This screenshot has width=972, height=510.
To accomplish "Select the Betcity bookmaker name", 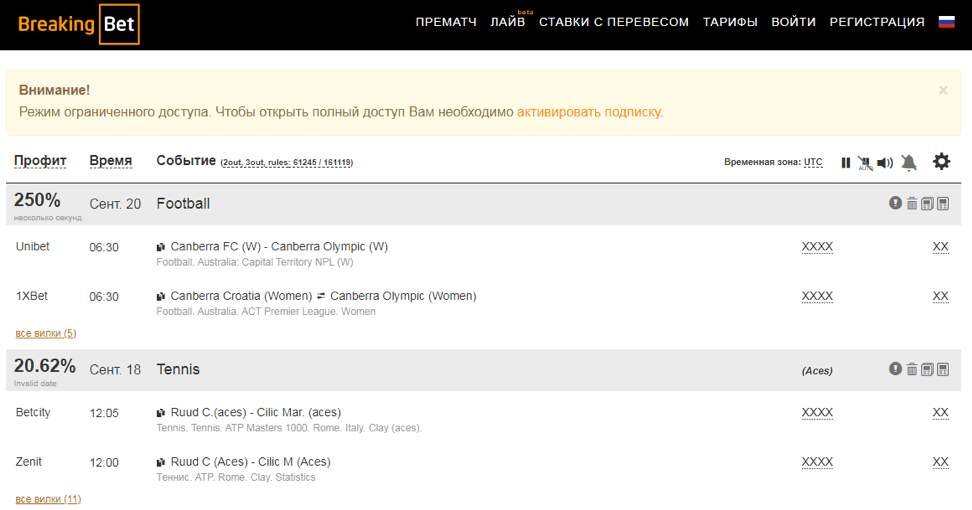I will tap(33, 412).
